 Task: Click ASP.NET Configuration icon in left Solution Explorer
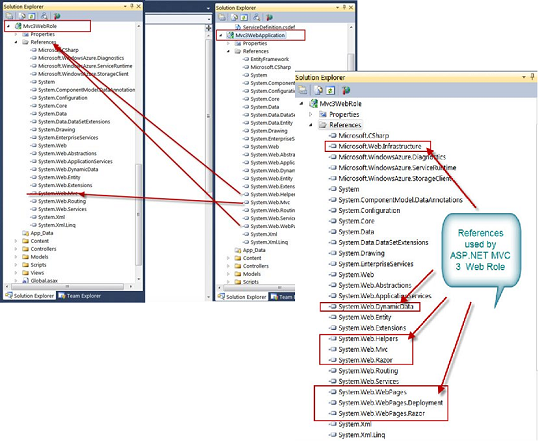click(x=57, y=16)
